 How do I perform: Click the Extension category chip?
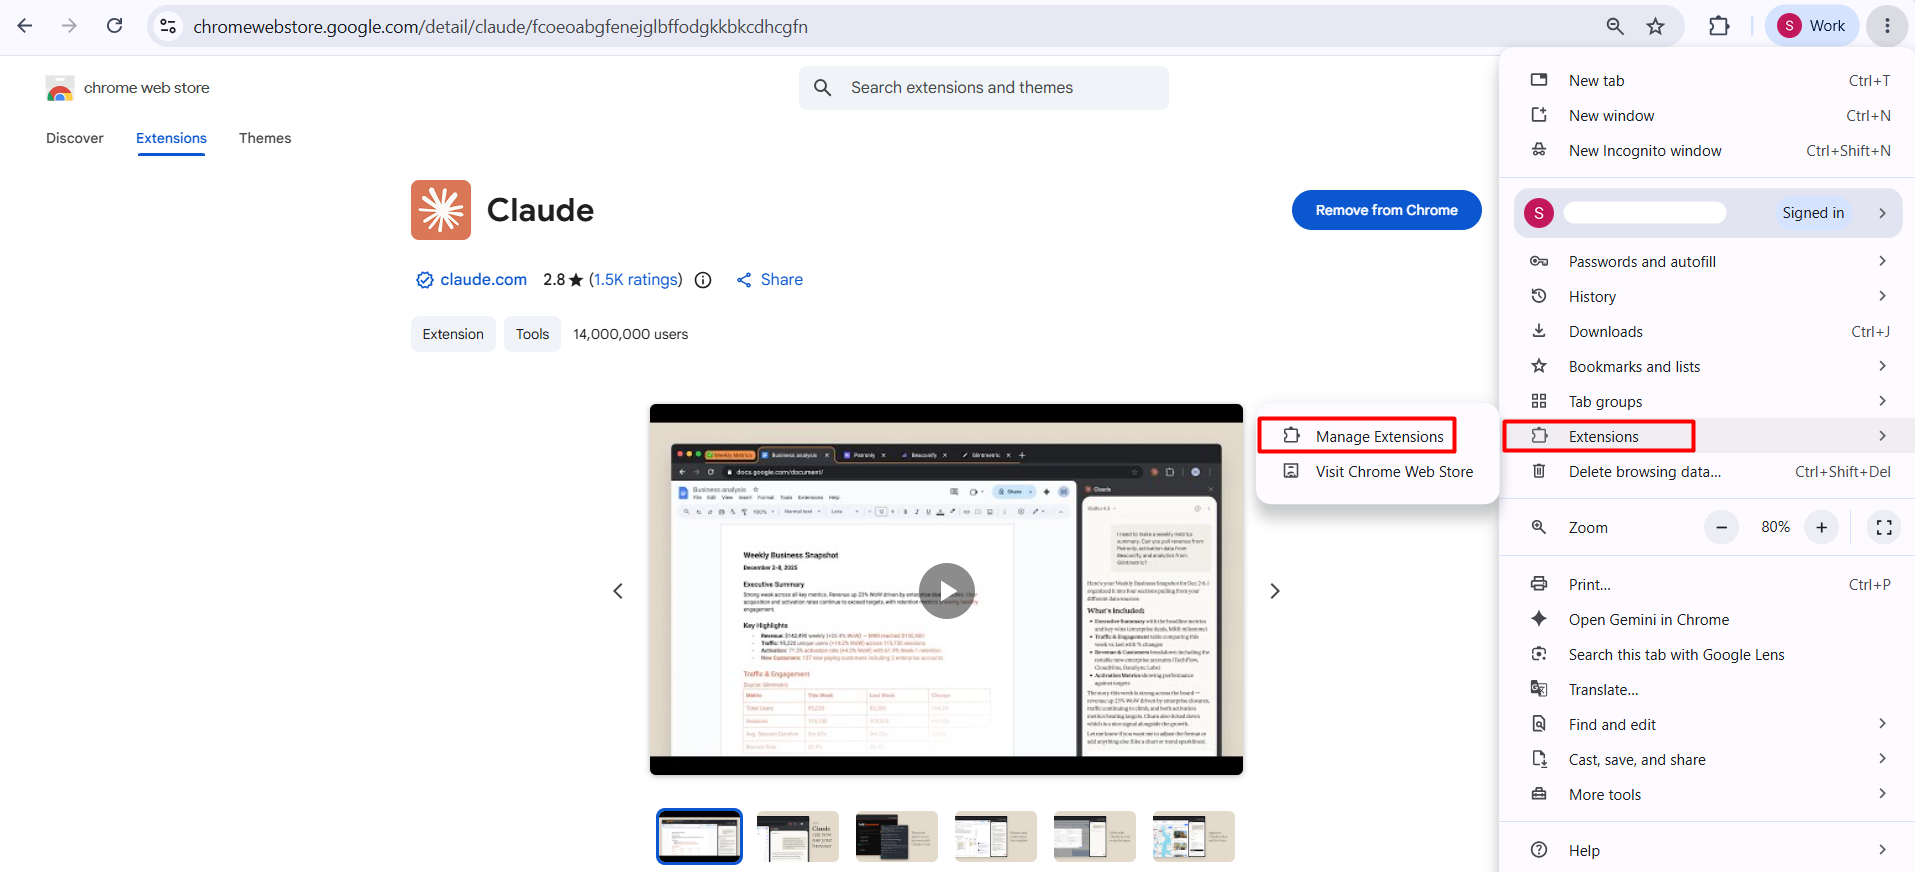pos(453,334)
